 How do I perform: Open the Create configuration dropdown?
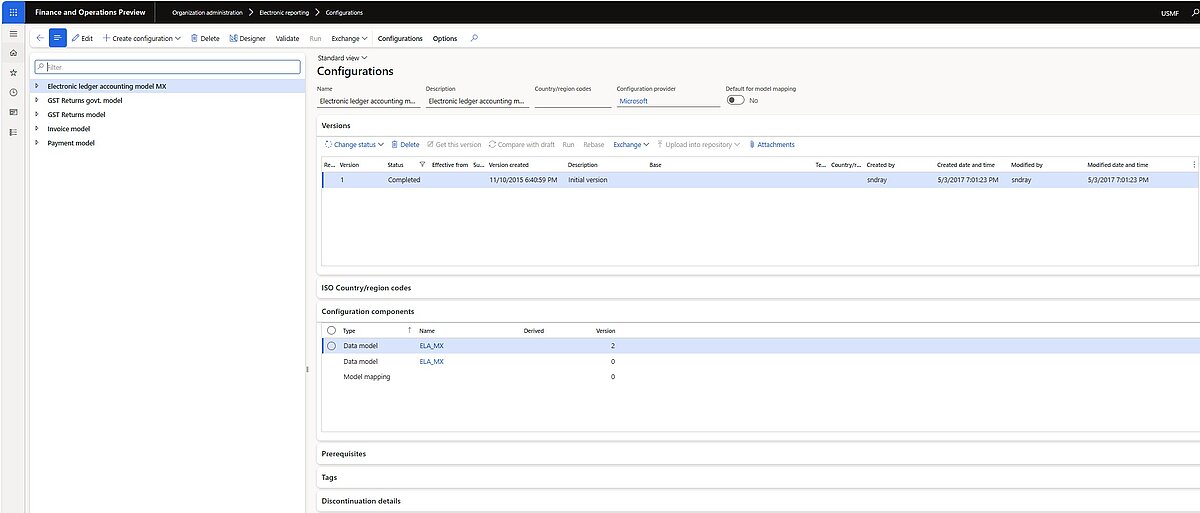(x=142, y=38)
